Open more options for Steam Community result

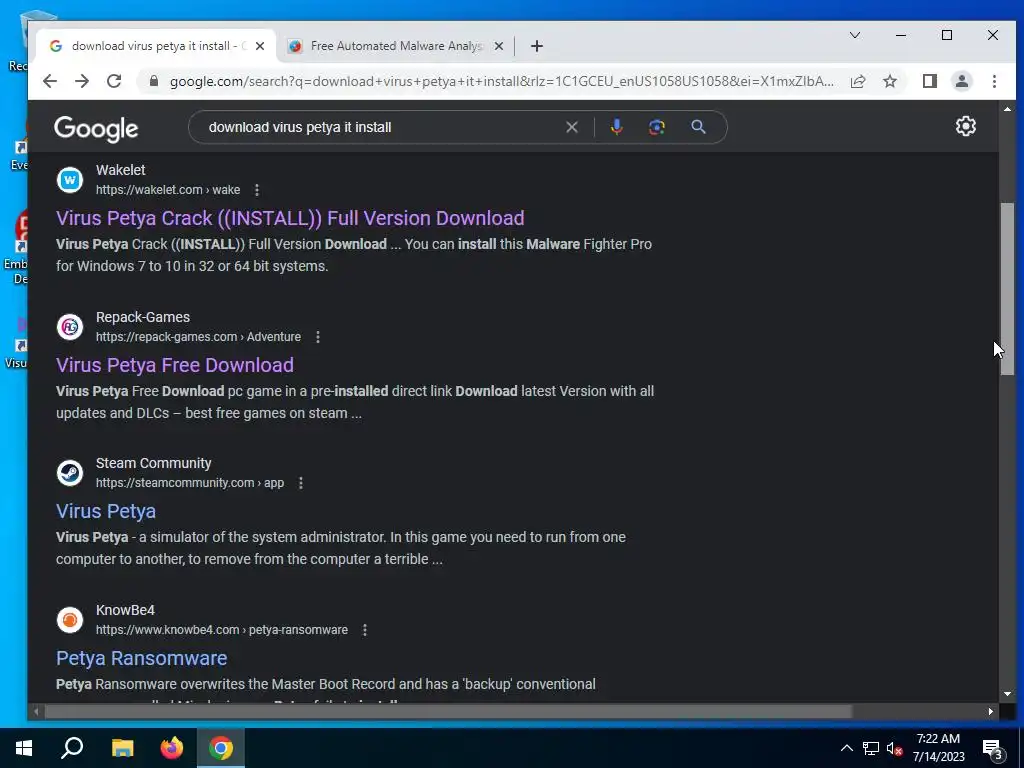click(300, 483)
